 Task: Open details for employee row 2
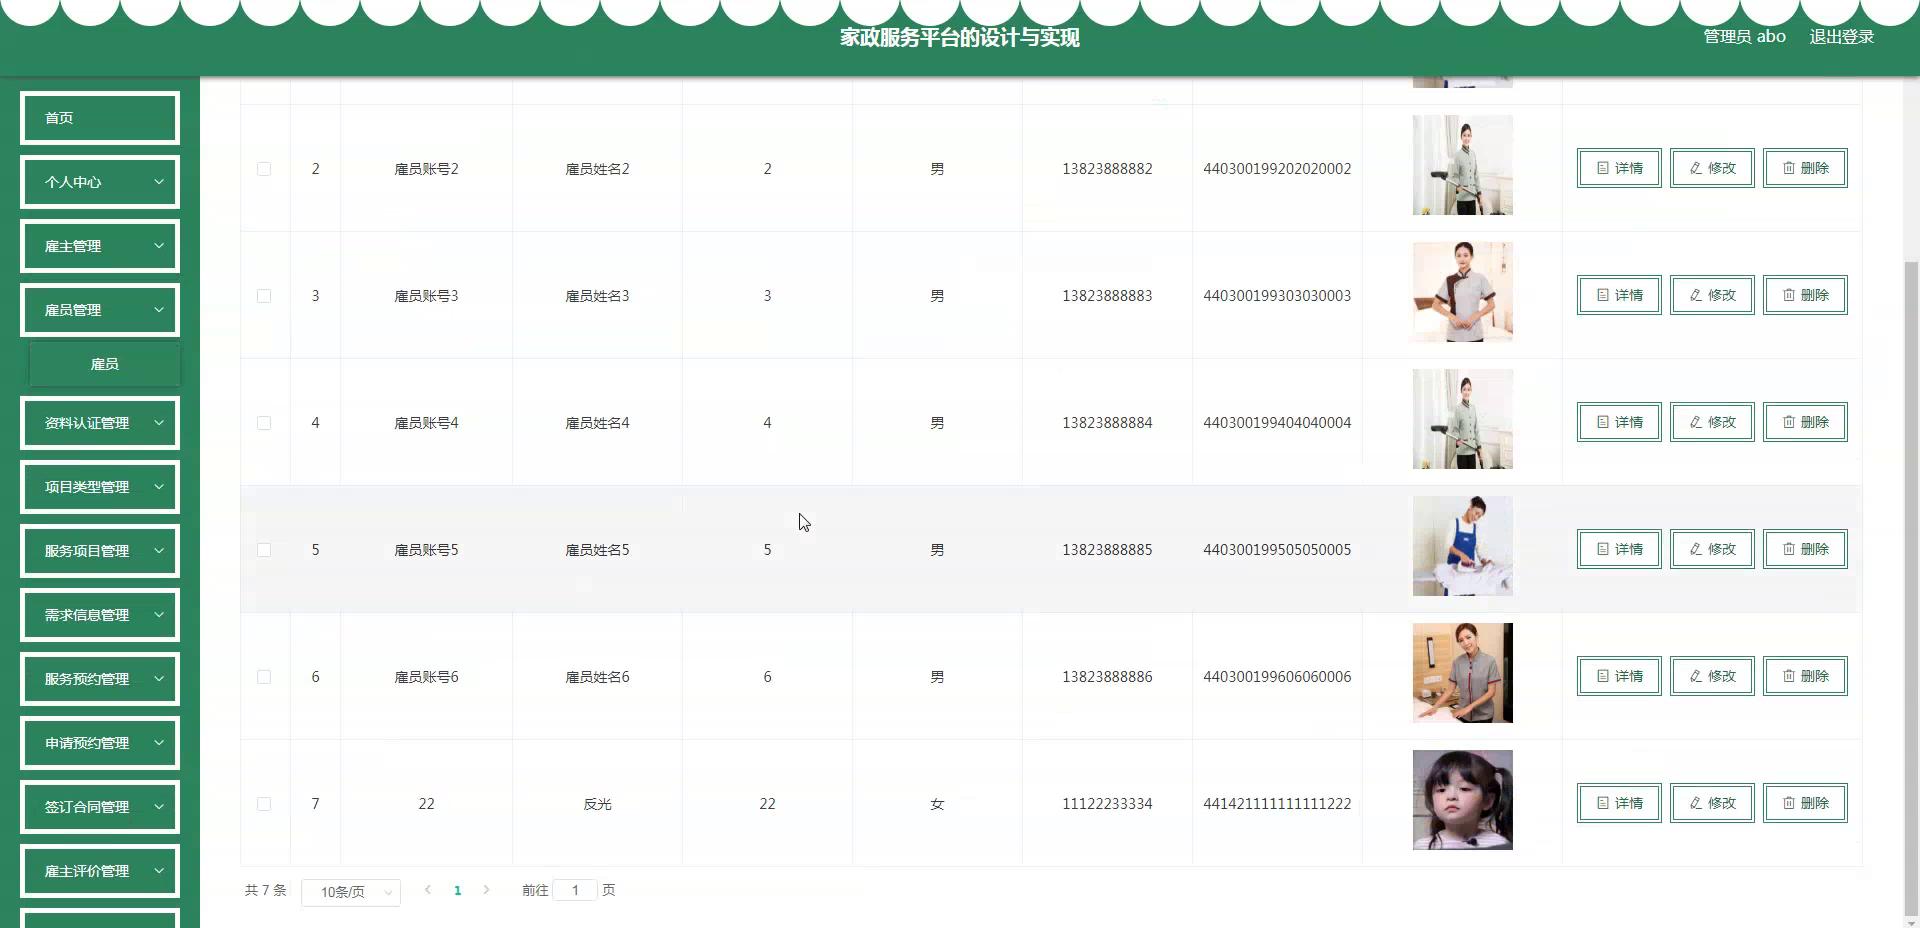pyautogui.click(x=1619, y=168)
